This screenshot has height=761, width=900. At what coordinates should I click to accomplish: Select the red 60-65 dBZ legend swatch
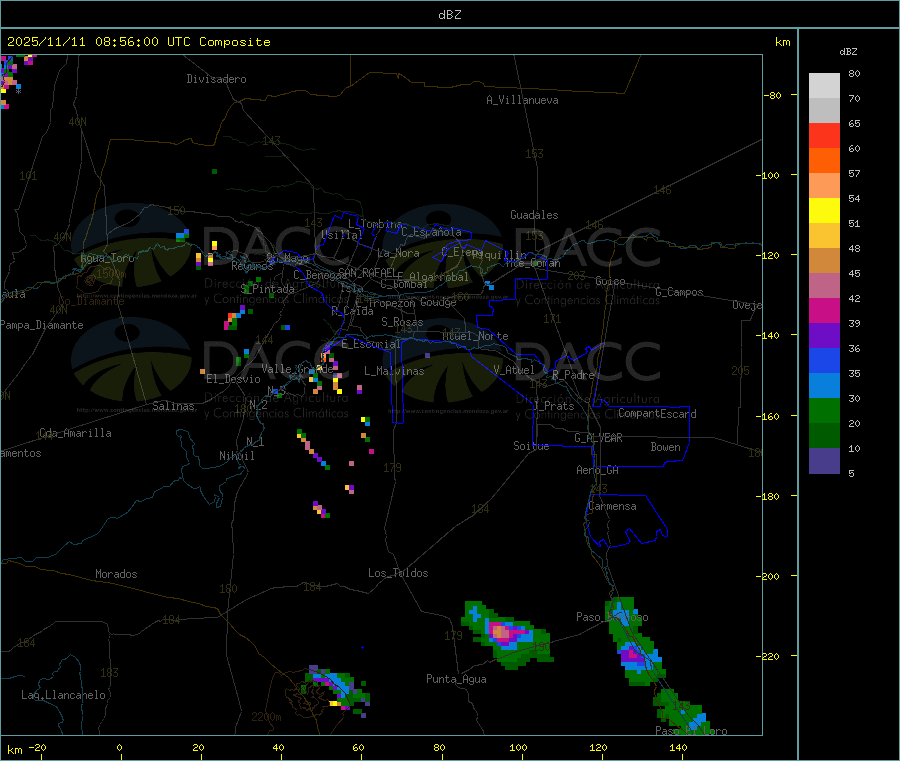click(824, 136)
